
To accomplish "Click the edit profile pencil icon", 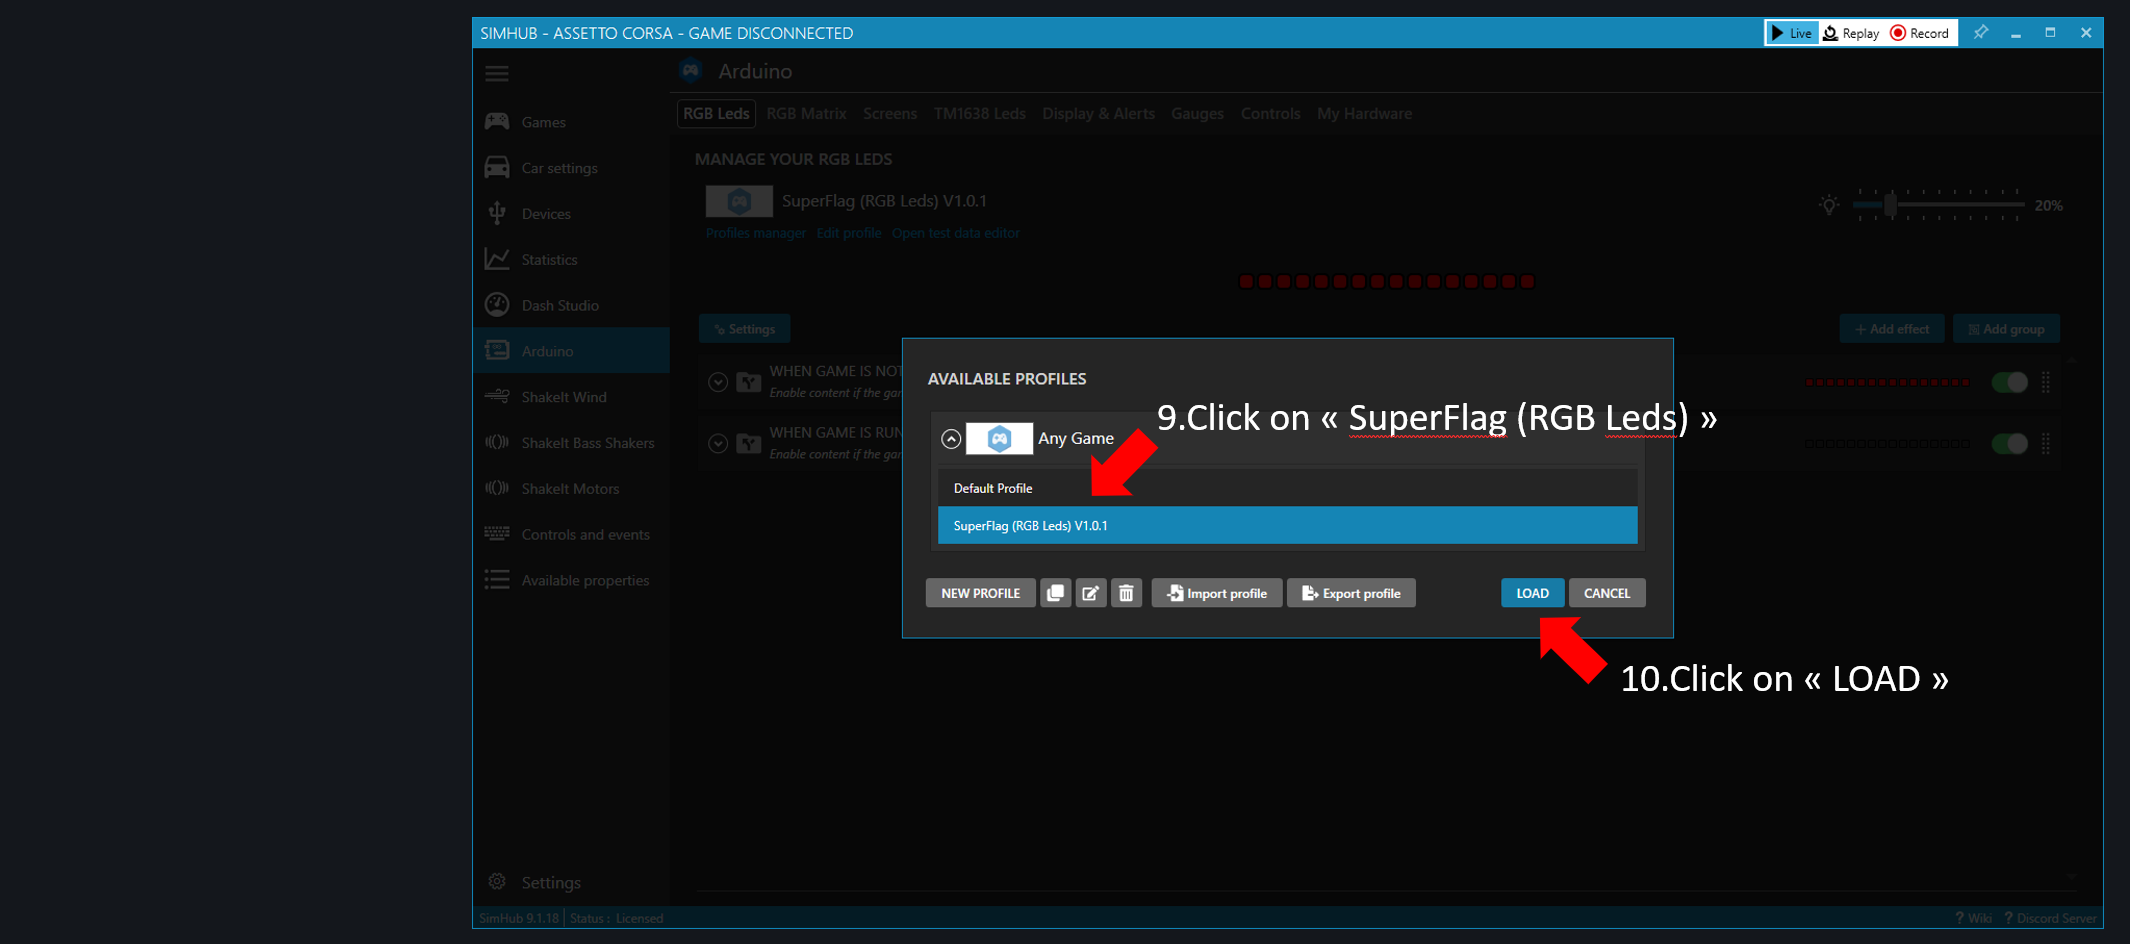I will (1091, 593).
